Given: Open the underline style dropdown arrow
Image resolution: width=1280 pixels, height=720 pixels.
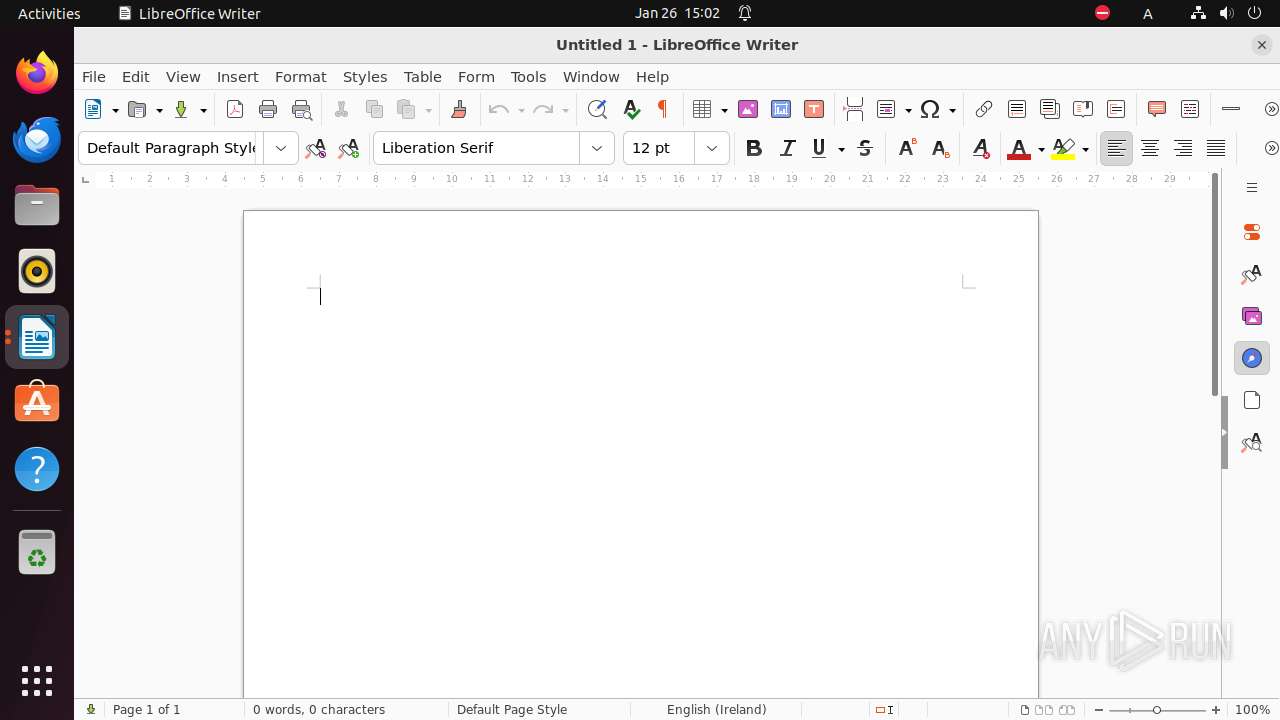Looking at the screenshot, I should [x=841, y=149].
